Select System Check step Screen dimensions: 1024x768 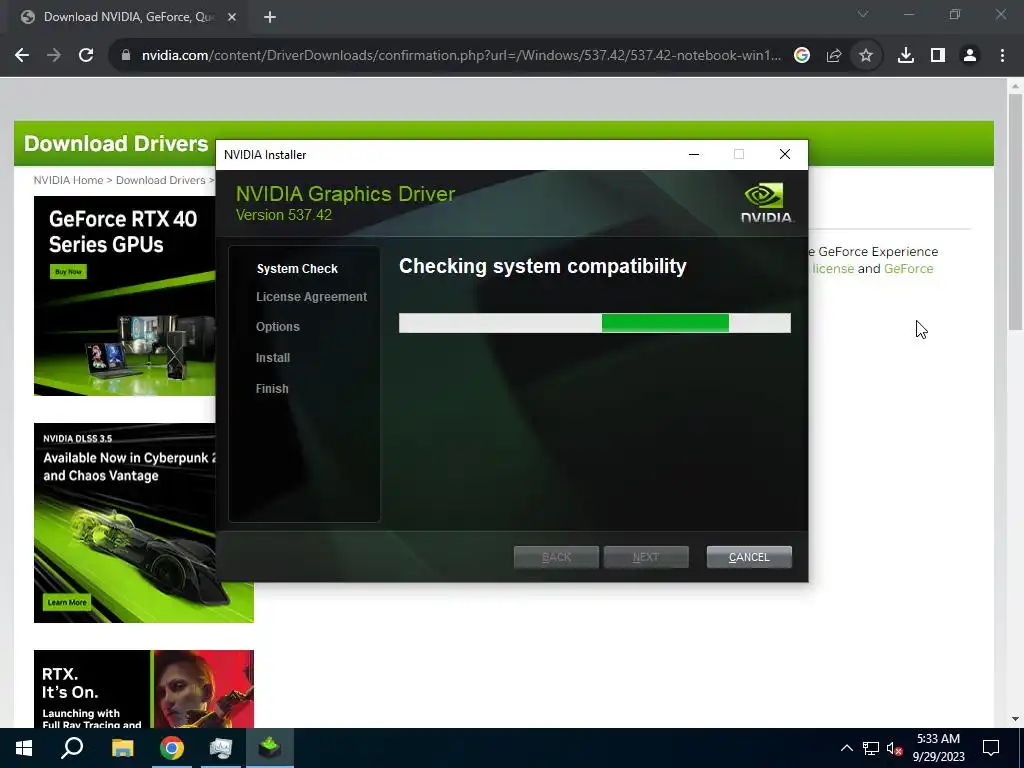(297, 268)
